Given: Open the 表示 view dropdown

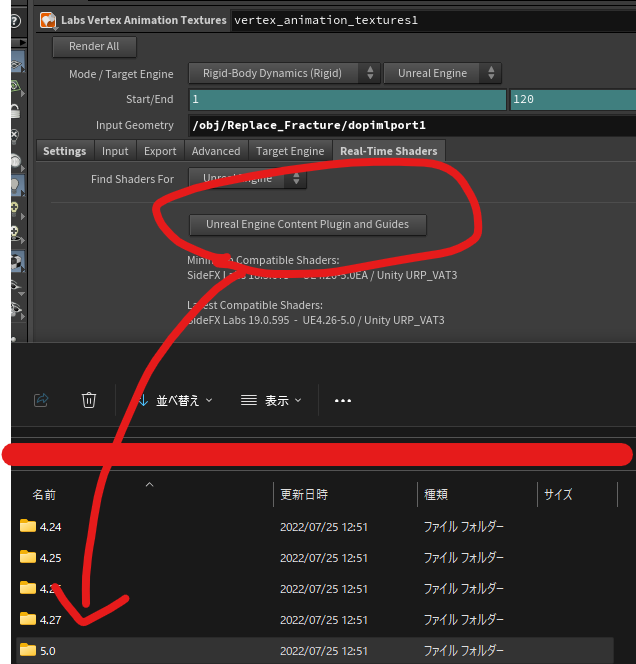Looking at the screenshot, I should (x=271, y=401).
